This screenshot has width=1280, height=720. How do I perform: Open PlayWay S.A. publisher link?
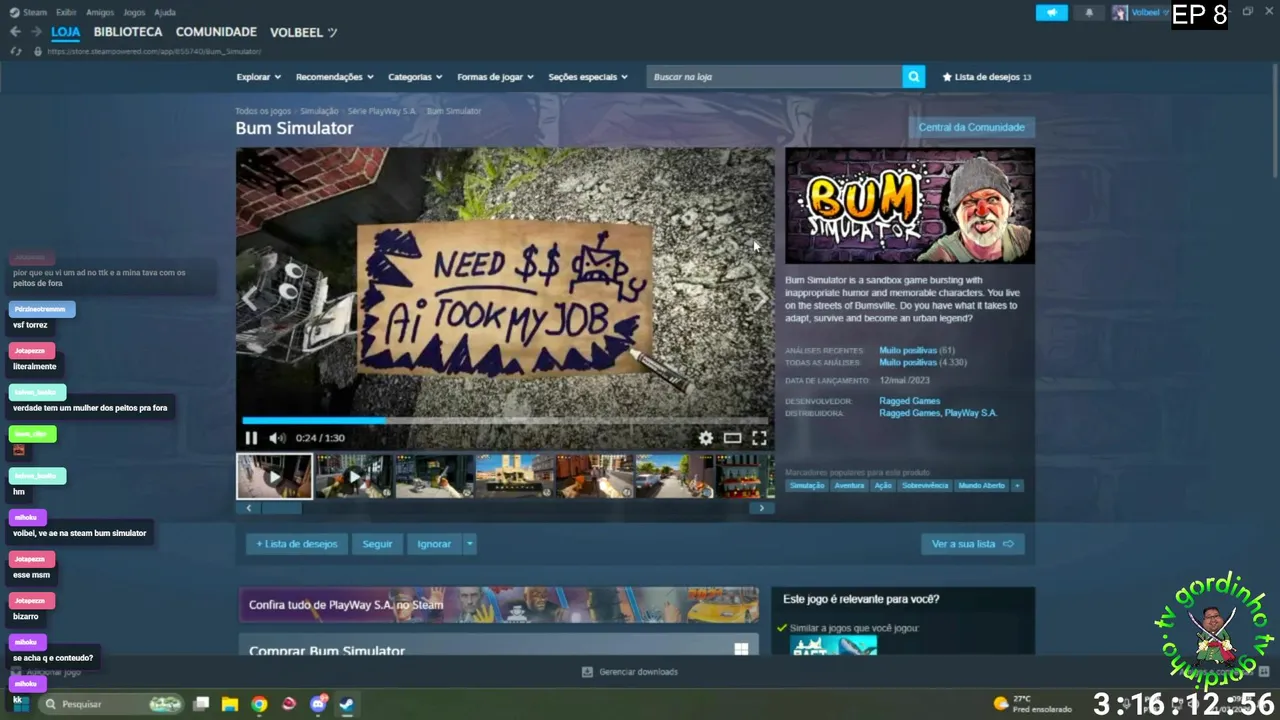(970, 413)
